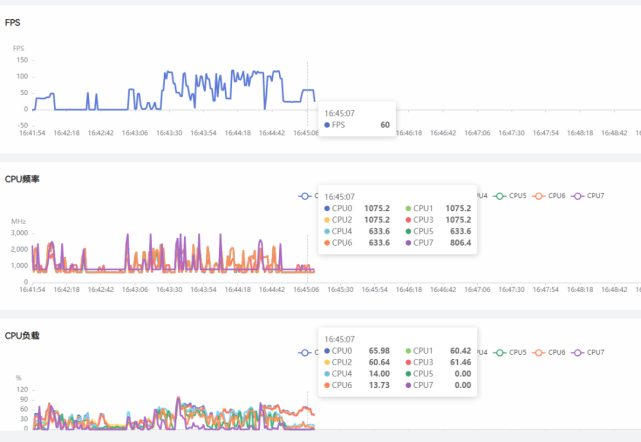Viewport: 641px width, 442px height.
Task: Click CPU2 1075.2 entry in CPU频率 tooltip
Action: pos(358,219)
